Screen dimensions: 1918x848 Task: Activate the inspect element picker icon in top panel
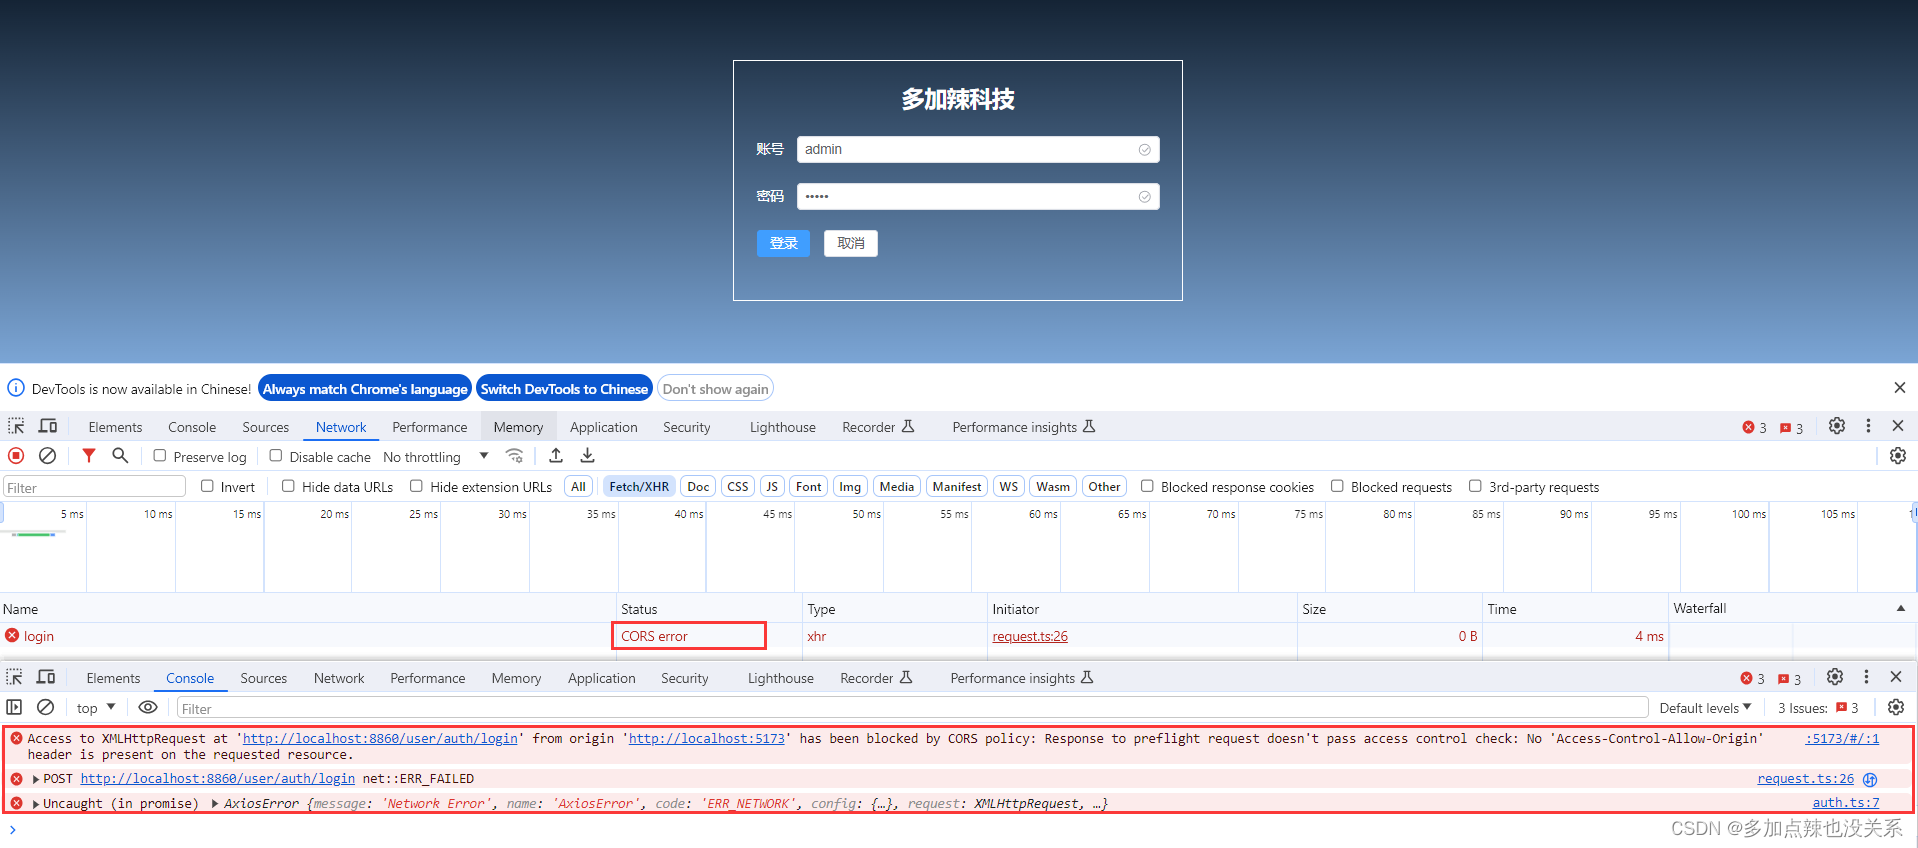point(16,426)
